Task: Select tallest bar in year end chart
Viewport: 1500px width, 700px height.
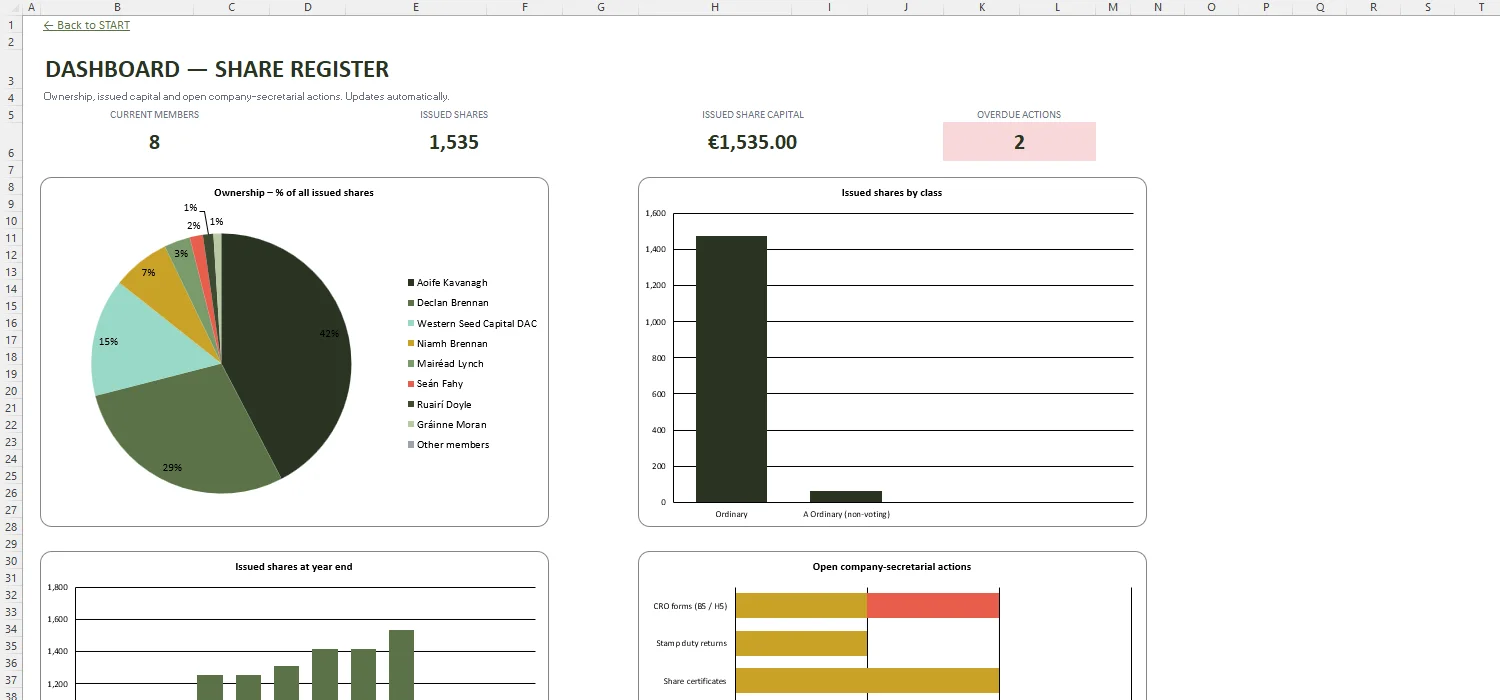Action: [401, 665]
